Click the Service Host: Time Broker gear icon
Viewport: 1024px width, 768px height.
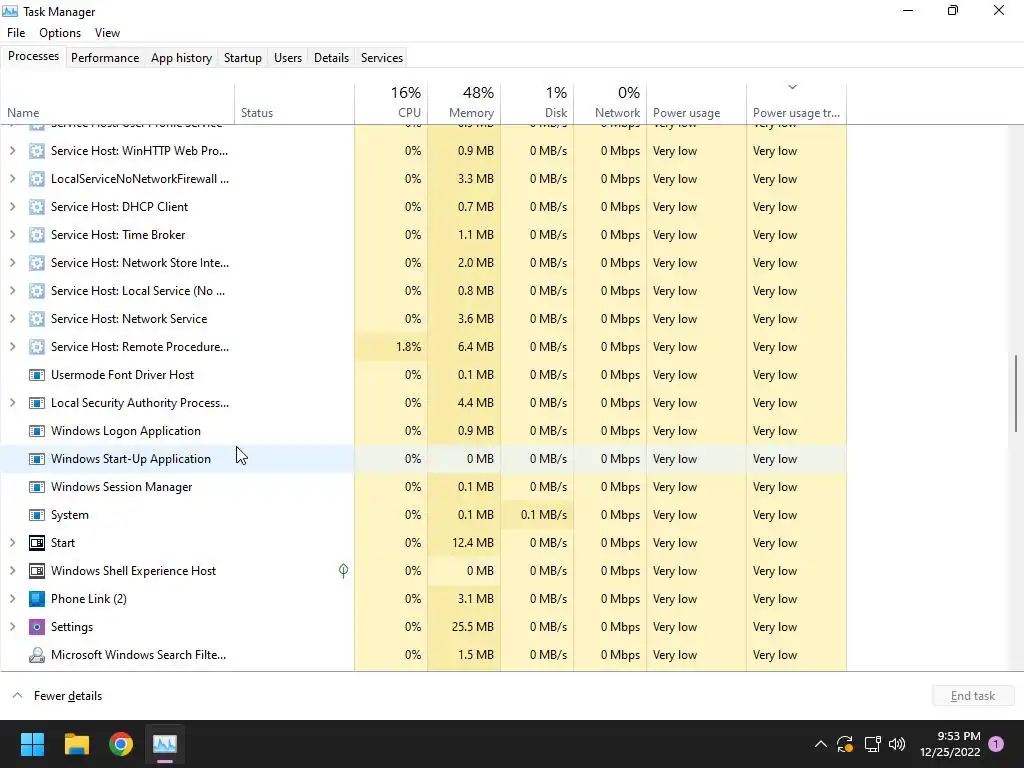pyautogui.click(x=37, y=235)
